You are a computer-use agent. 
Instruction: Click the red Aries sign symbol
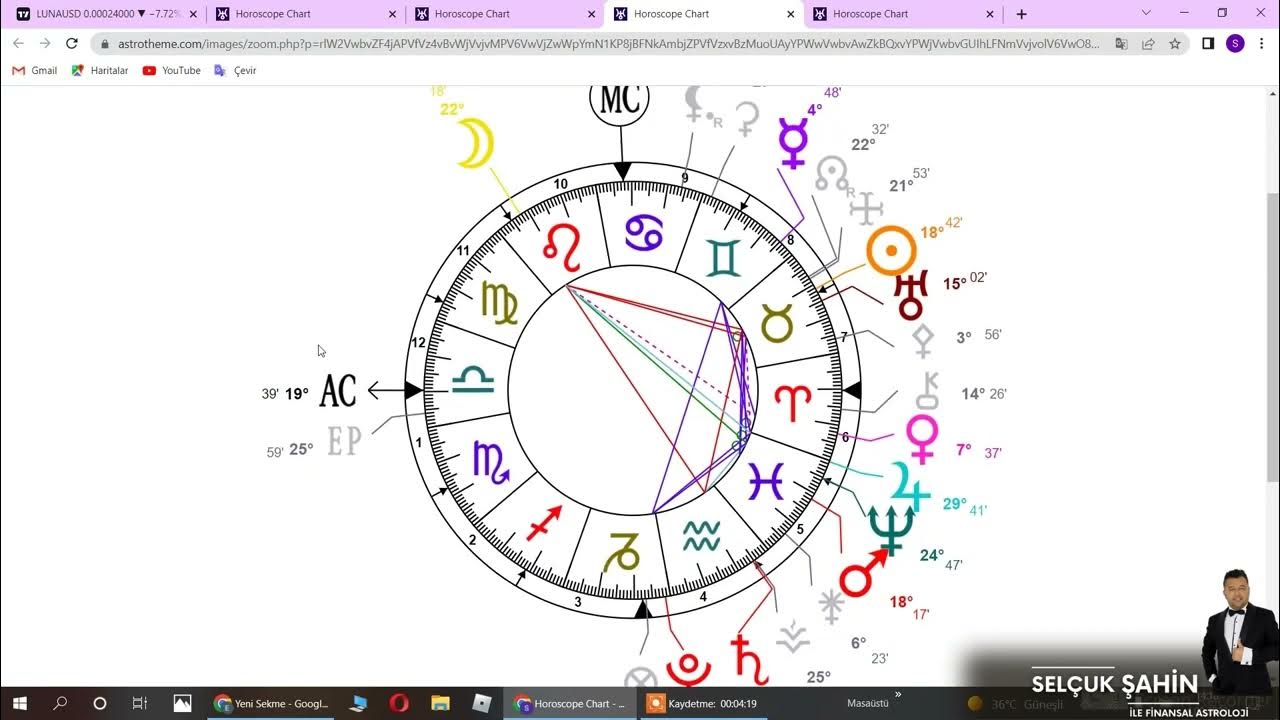click(x=793, y=402)
